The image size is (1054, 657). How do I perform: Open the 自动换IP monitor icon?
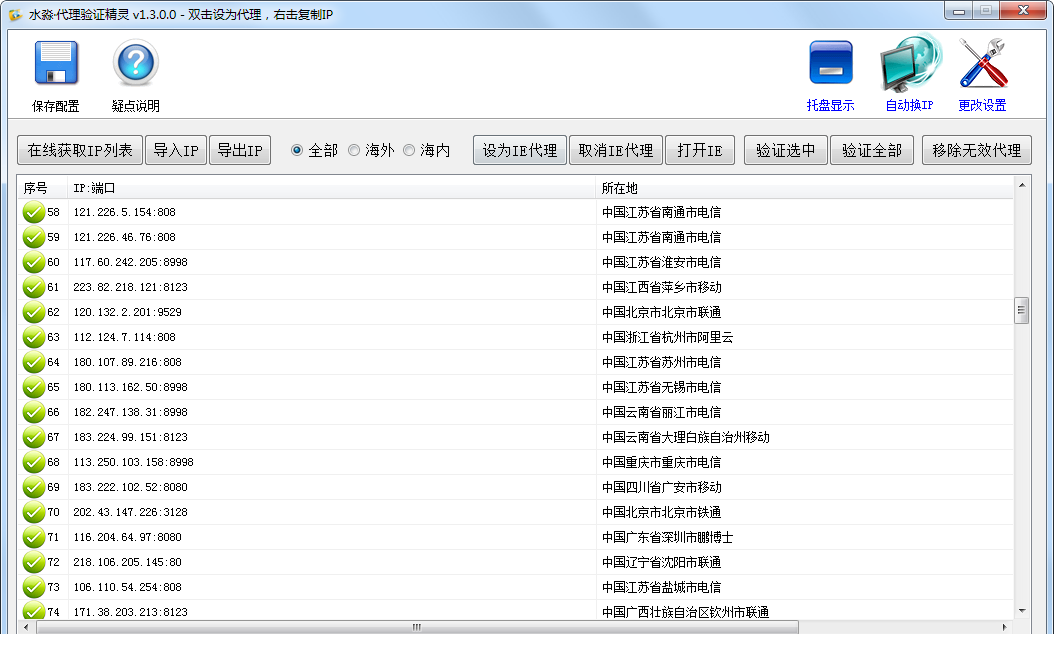909,64
